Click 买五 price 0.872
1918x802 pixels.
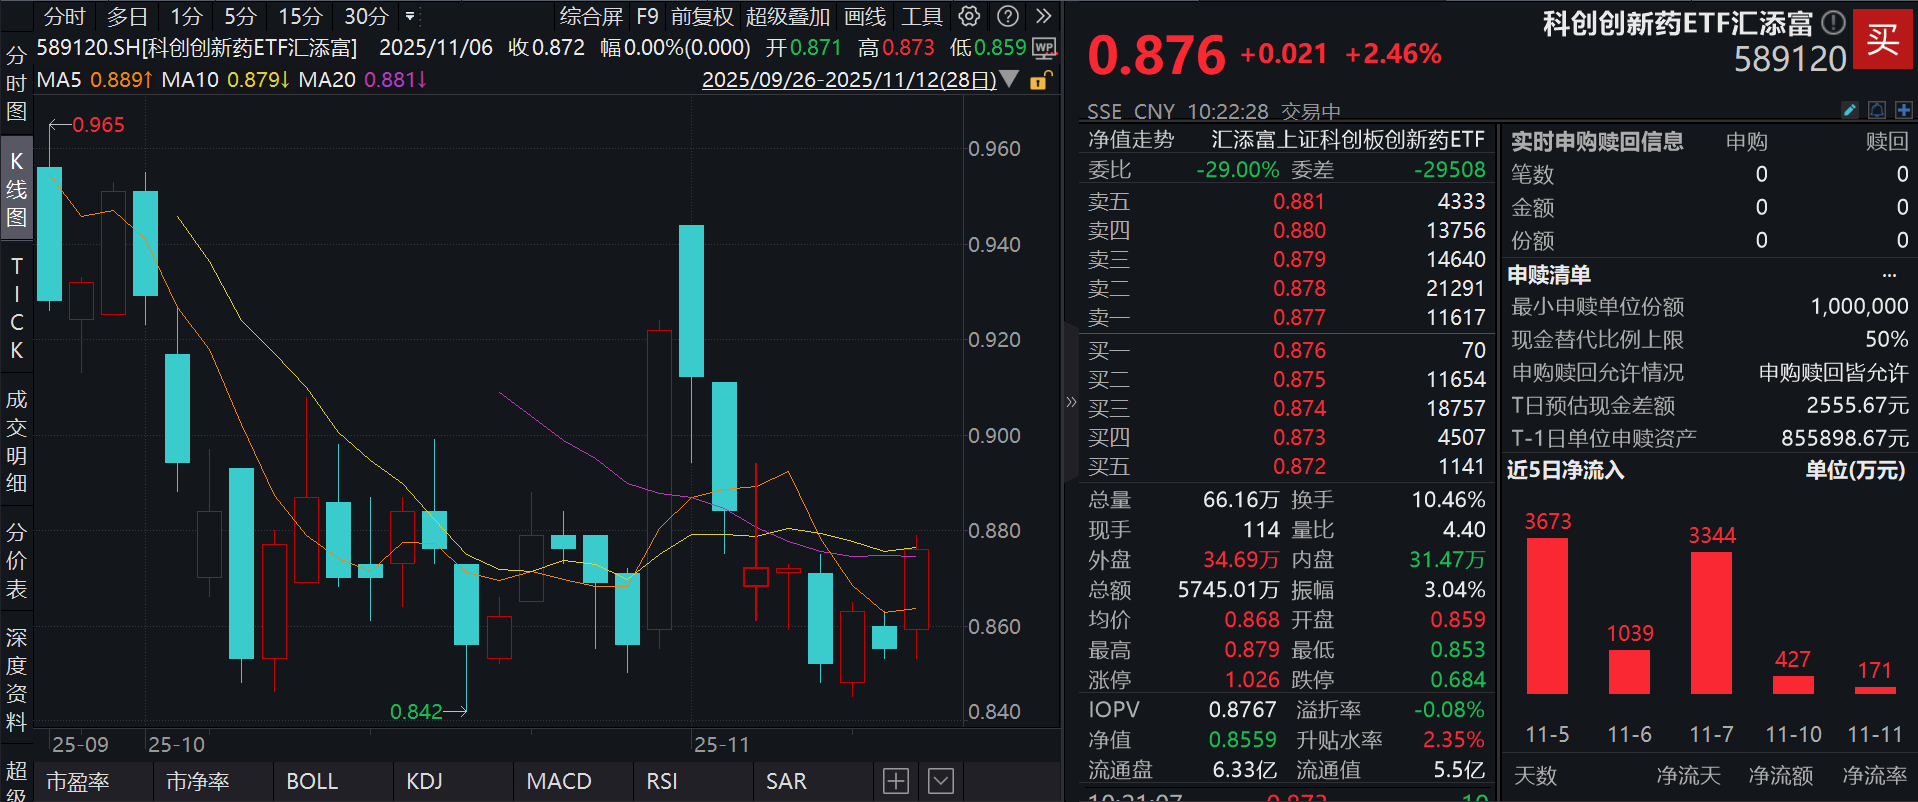click(x=1299, y=467)
